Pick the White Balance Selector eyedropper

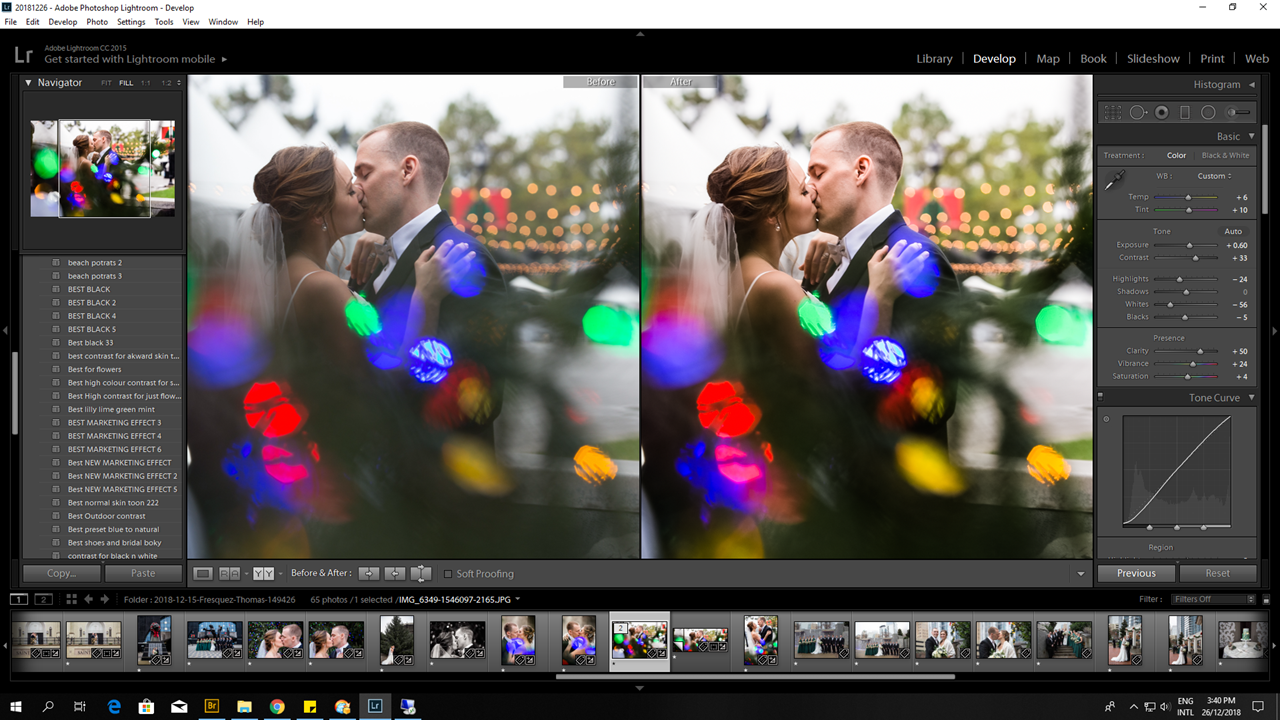pyautogui.click(x=1113, y=180)
